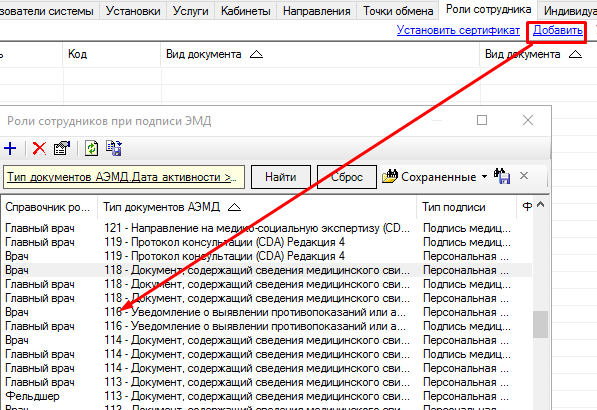
Task: Refresh the roles list
Action: click(91, 148)
